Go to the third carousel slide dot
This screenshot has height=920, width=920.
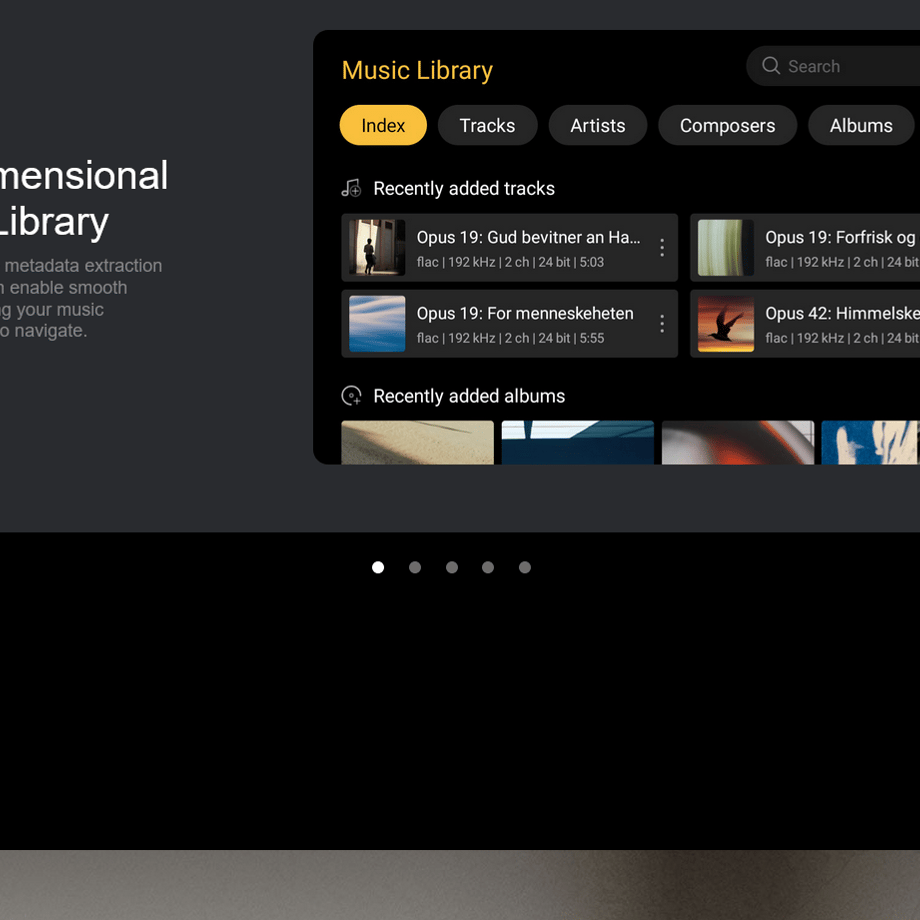(x=452, y=567)
